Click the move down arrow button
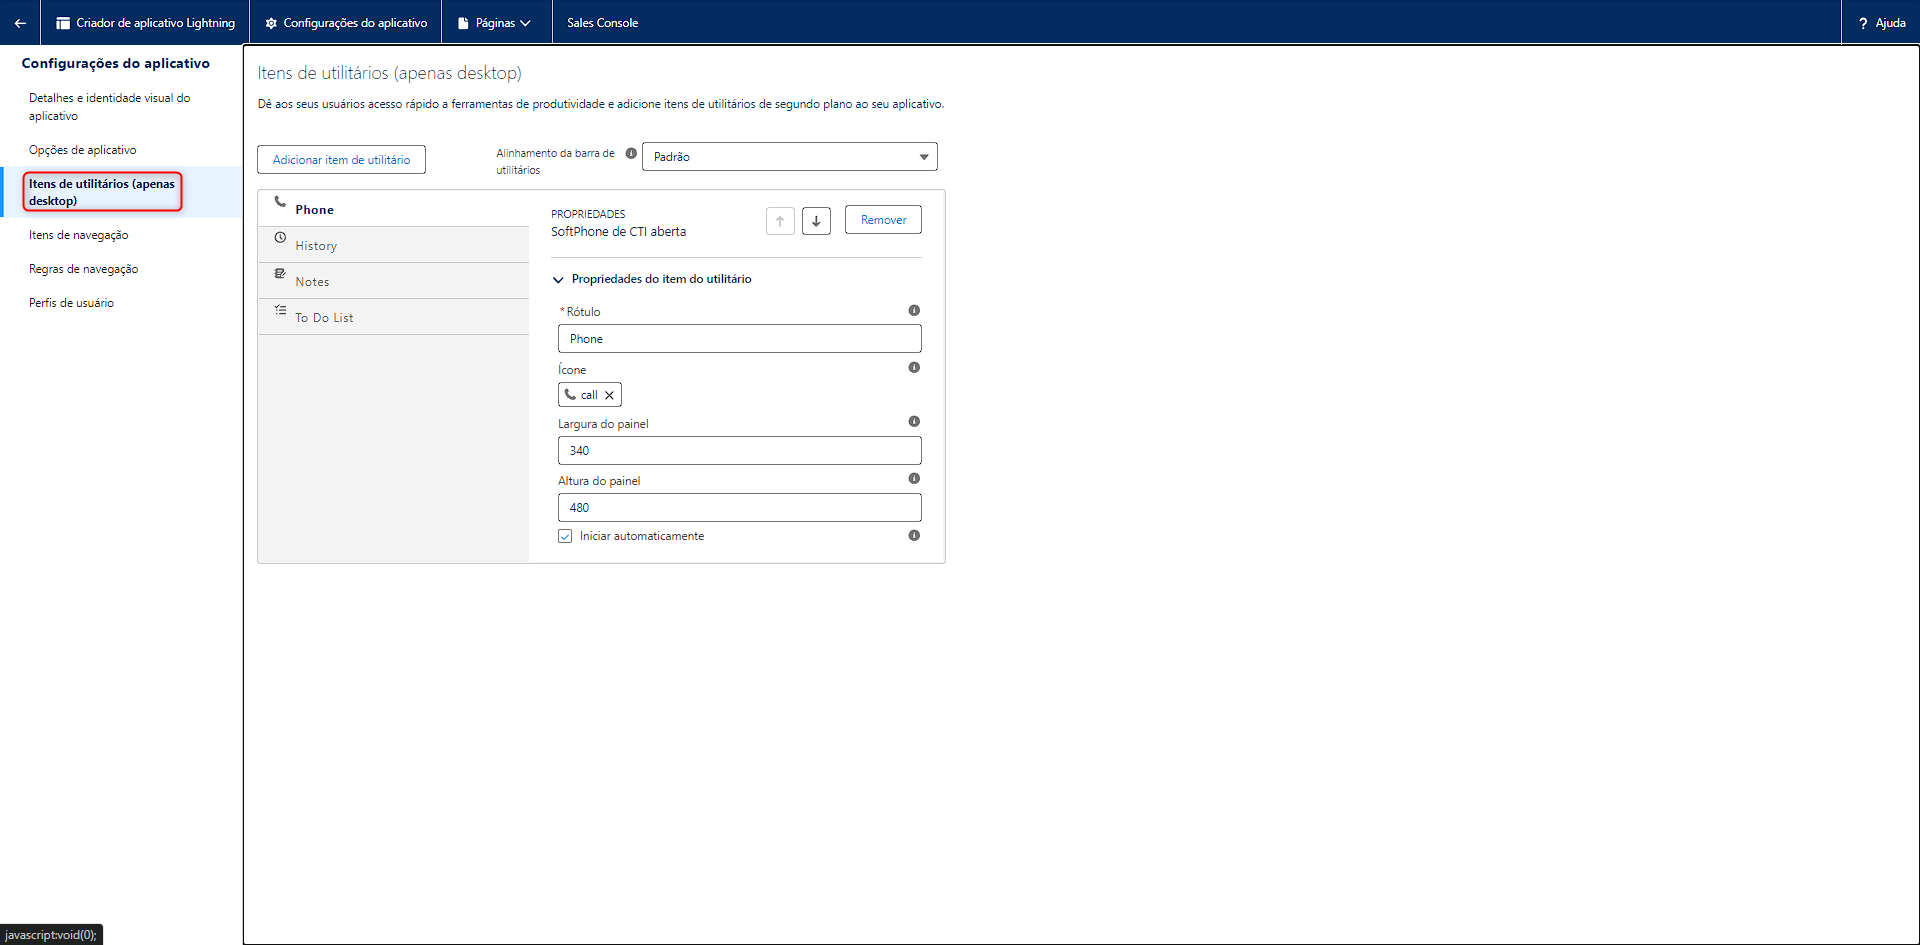The width and height of the screenshot is (1920, 945). tap(816, 221)
